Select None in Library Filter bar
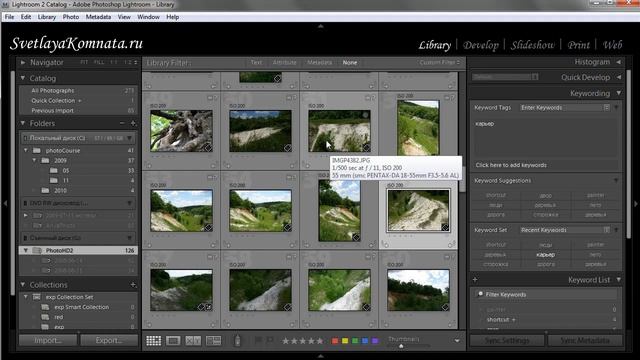The image size is (640, 360). [x=350, y=62]
